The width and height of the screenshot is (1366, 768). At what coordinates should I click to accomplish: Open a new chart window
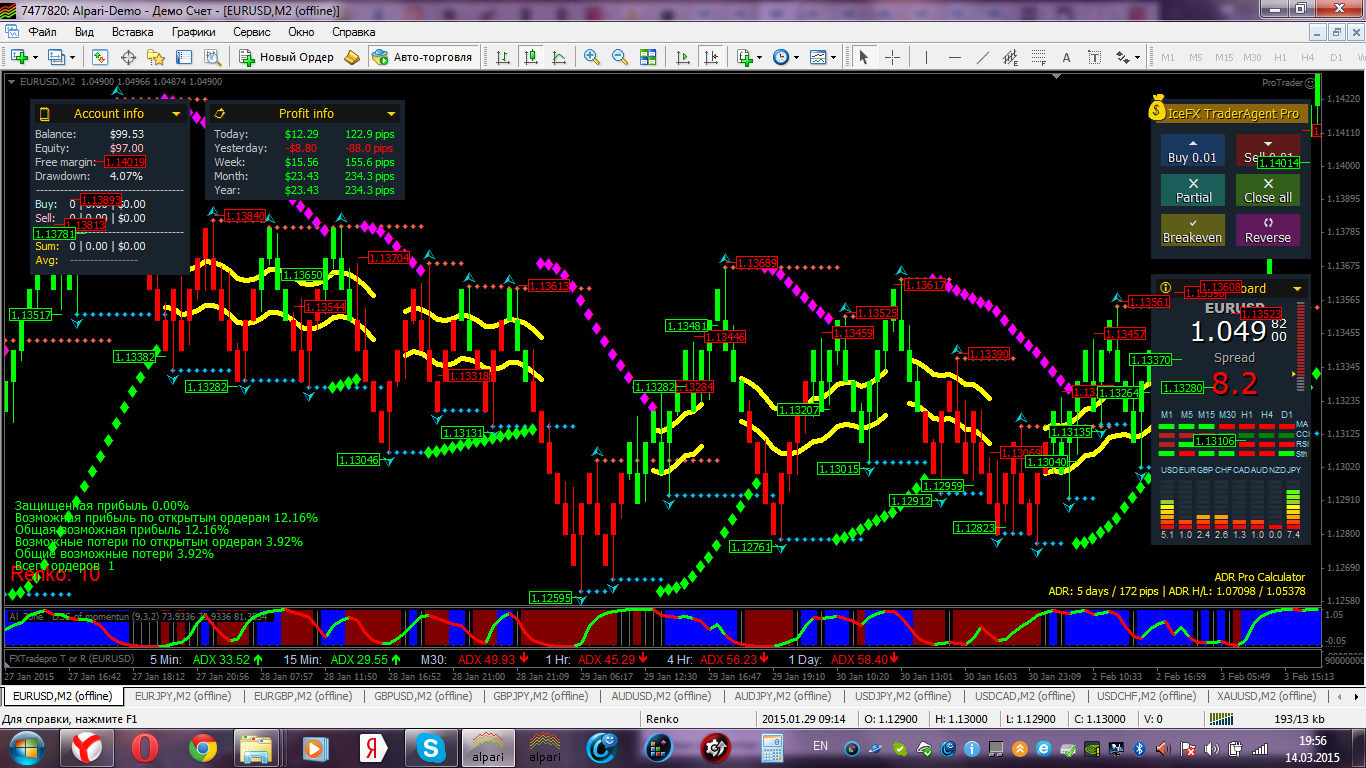tap(19, 57)
